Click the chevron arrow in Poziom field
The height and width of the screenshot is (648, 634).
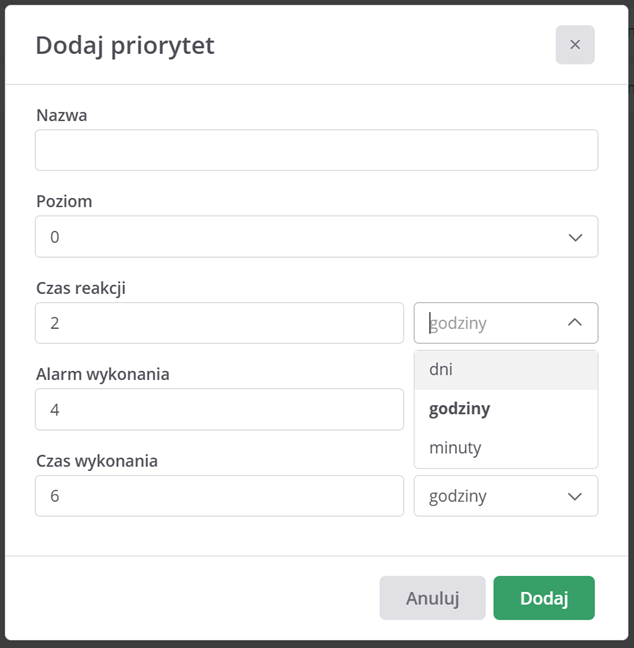pos(575,237)
